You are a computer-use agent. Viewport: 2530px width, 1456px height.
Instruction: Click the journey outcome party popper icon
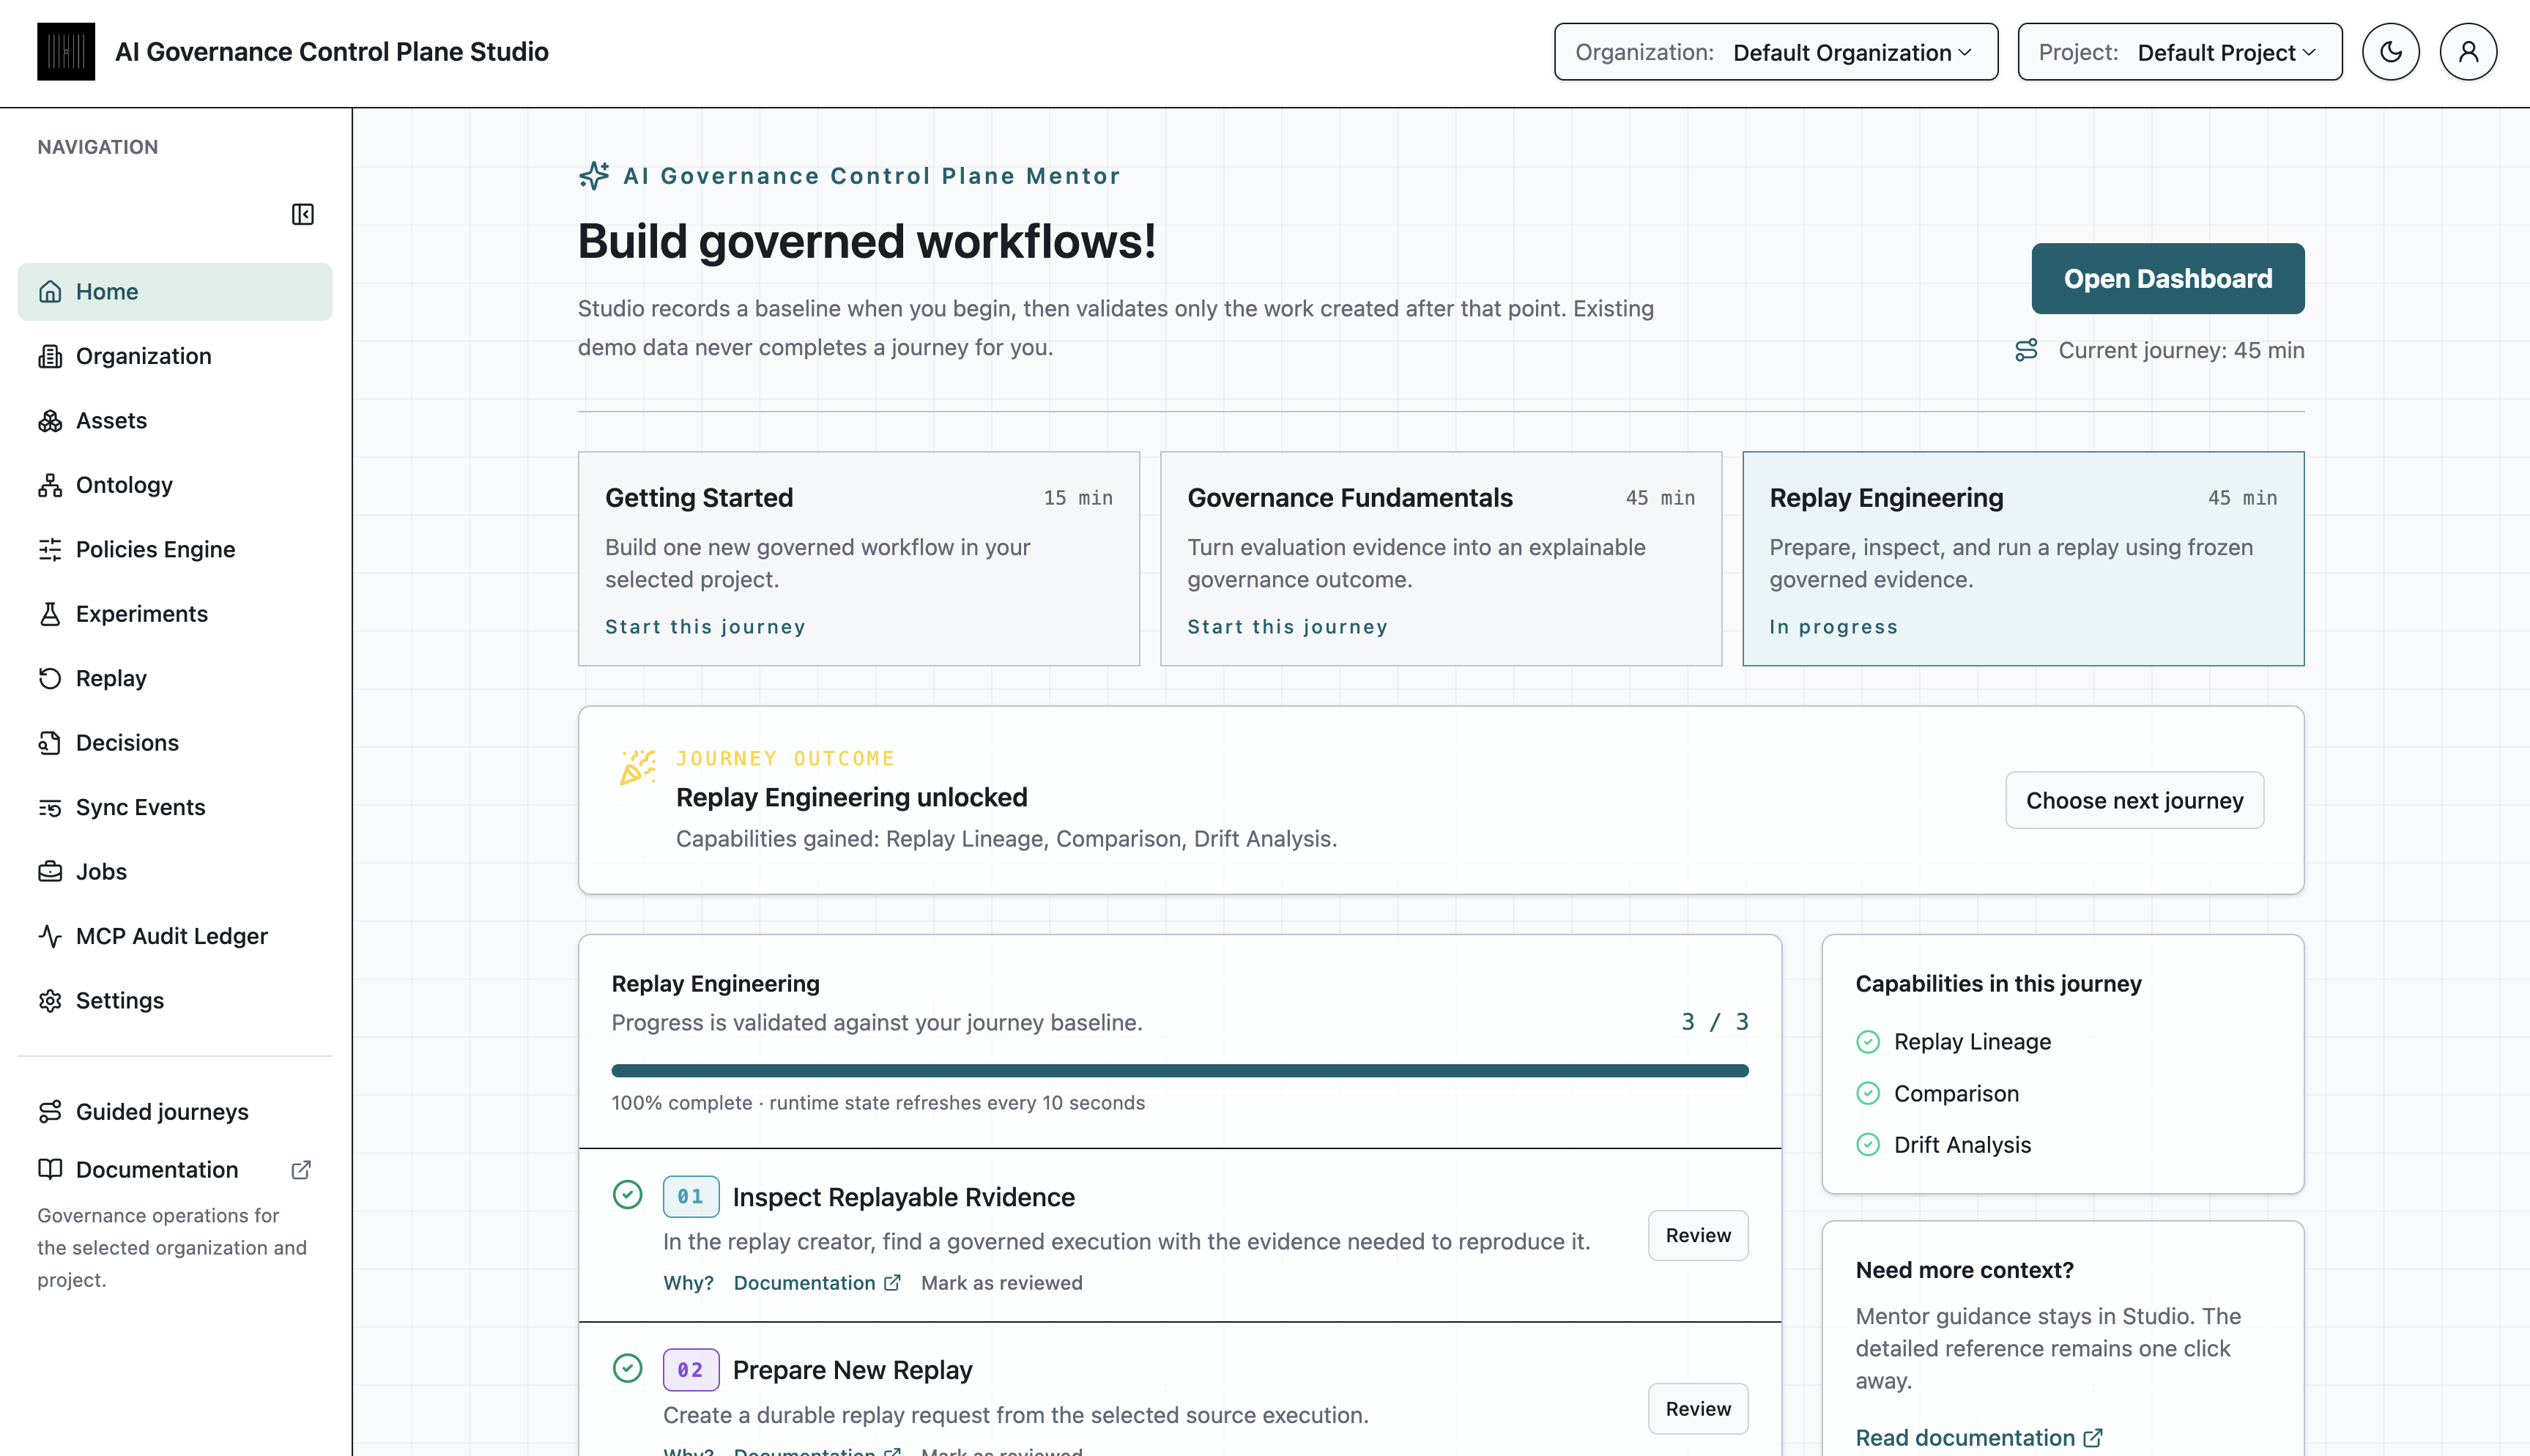[x=638, y=768]
